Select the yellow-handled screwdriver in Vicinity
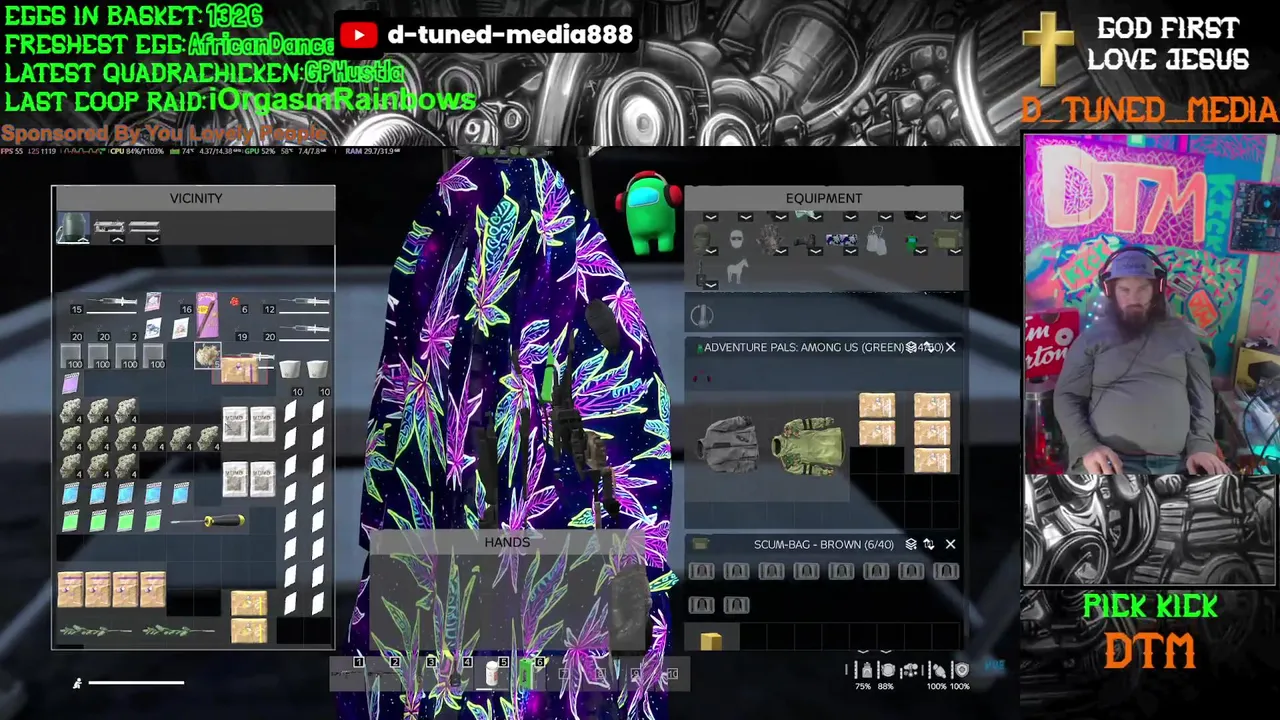1280x720 pixels. tap(208, 521)
